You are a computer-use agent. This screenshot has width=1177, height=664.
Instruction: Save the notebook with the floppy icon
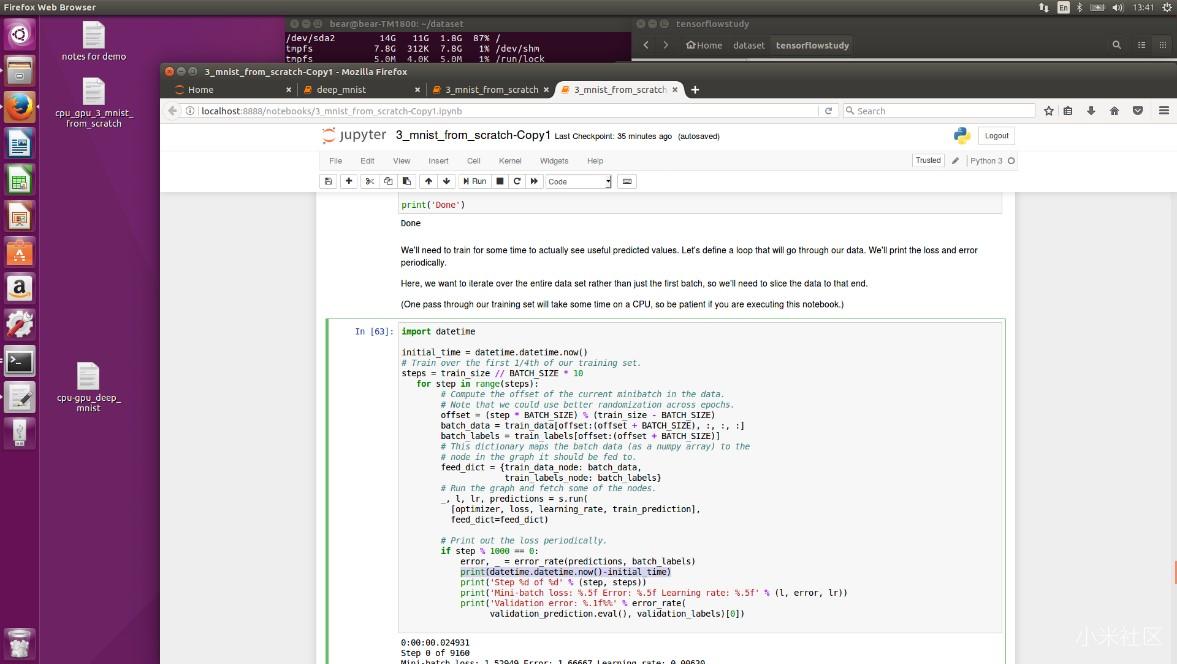tap(328, 182)
